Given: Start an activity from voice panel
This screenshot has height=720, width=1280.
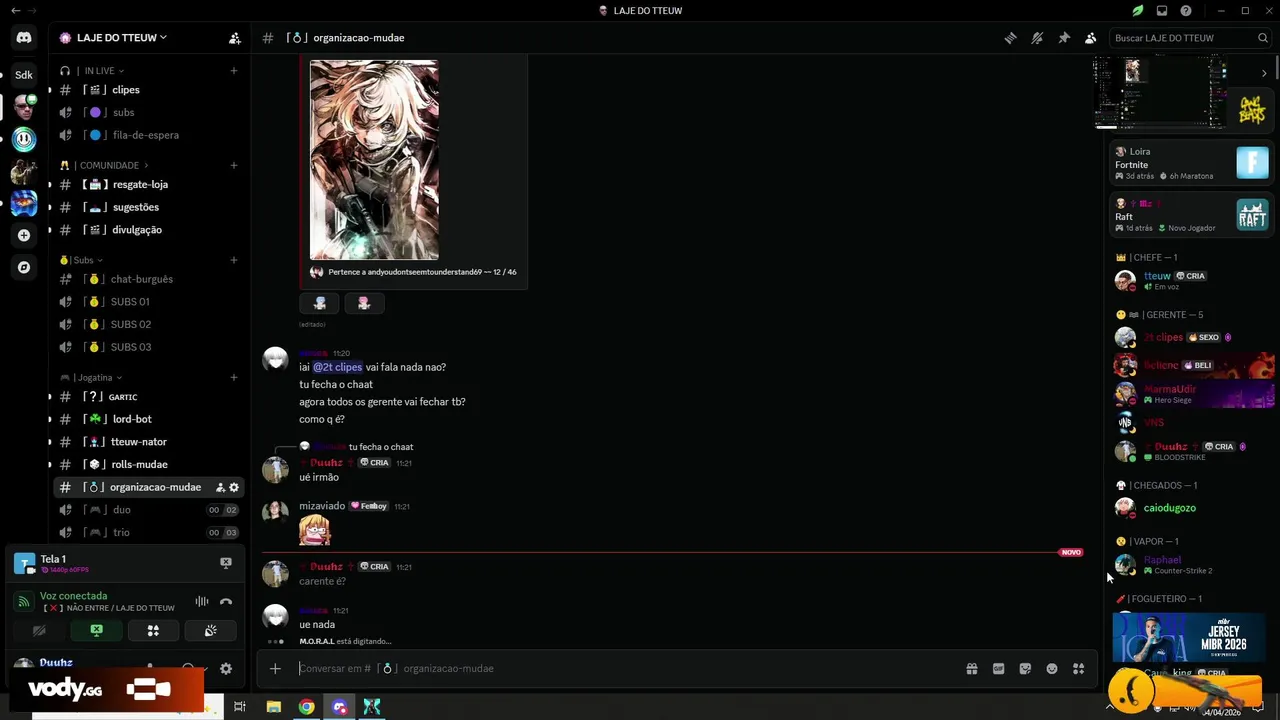Looking at the screenshot, I should pos(153,631).
